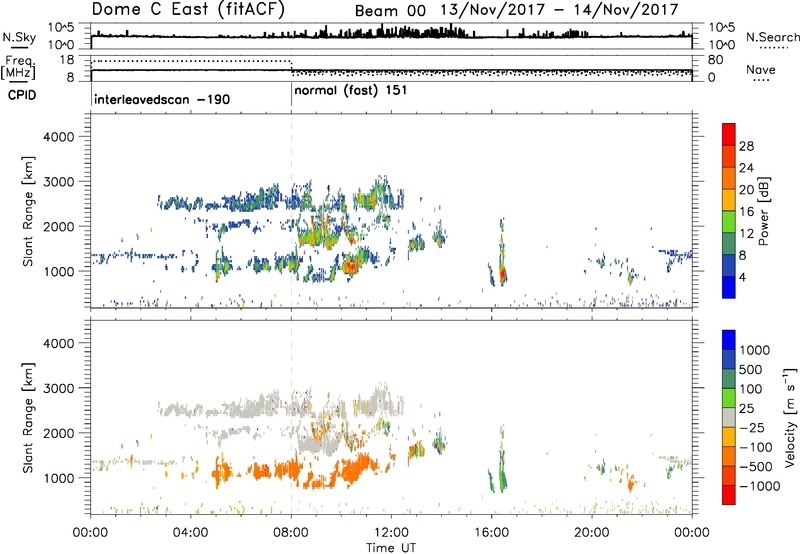The image size is (800, 554).
Task: Click the 18 tick on the frequency axis
Action: (x=67, y=60)
